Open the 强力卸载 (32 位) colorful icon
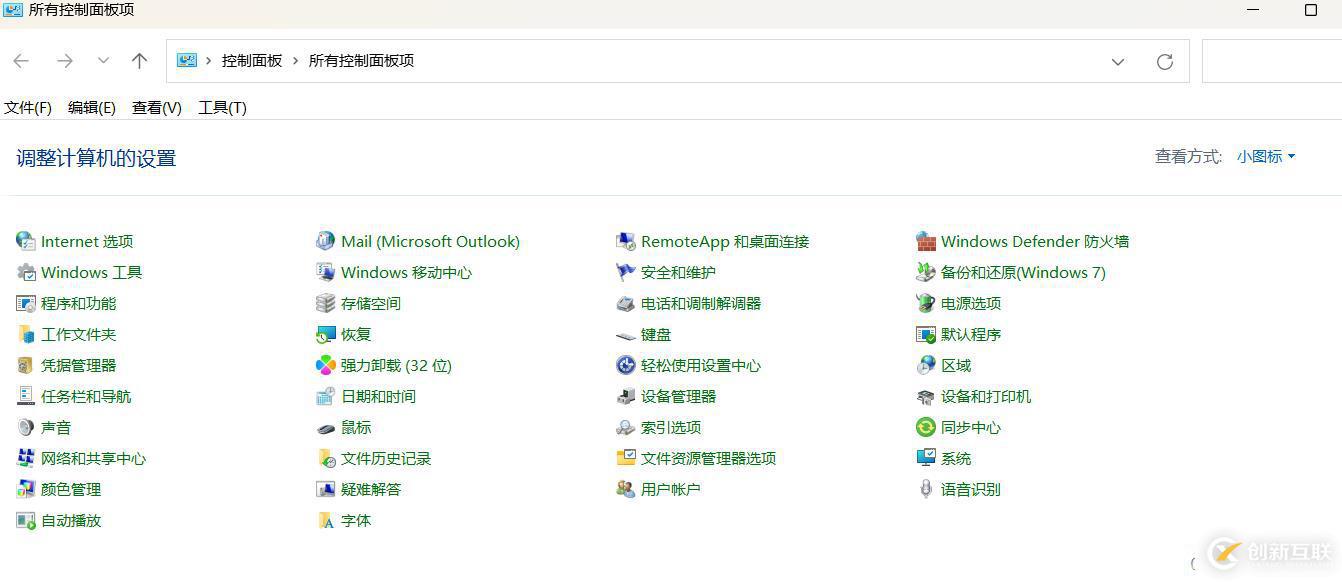 tap(325, 365)
